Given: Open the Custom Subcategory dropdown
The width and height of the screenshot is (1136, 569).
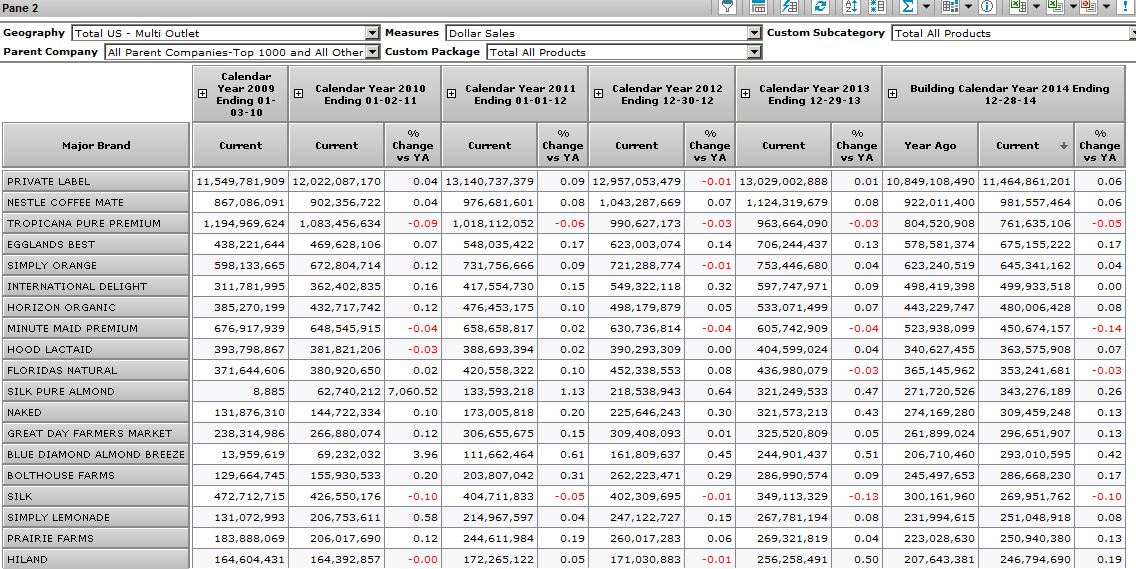Looking at the screenshot, I should click(x=1131, y=33).
